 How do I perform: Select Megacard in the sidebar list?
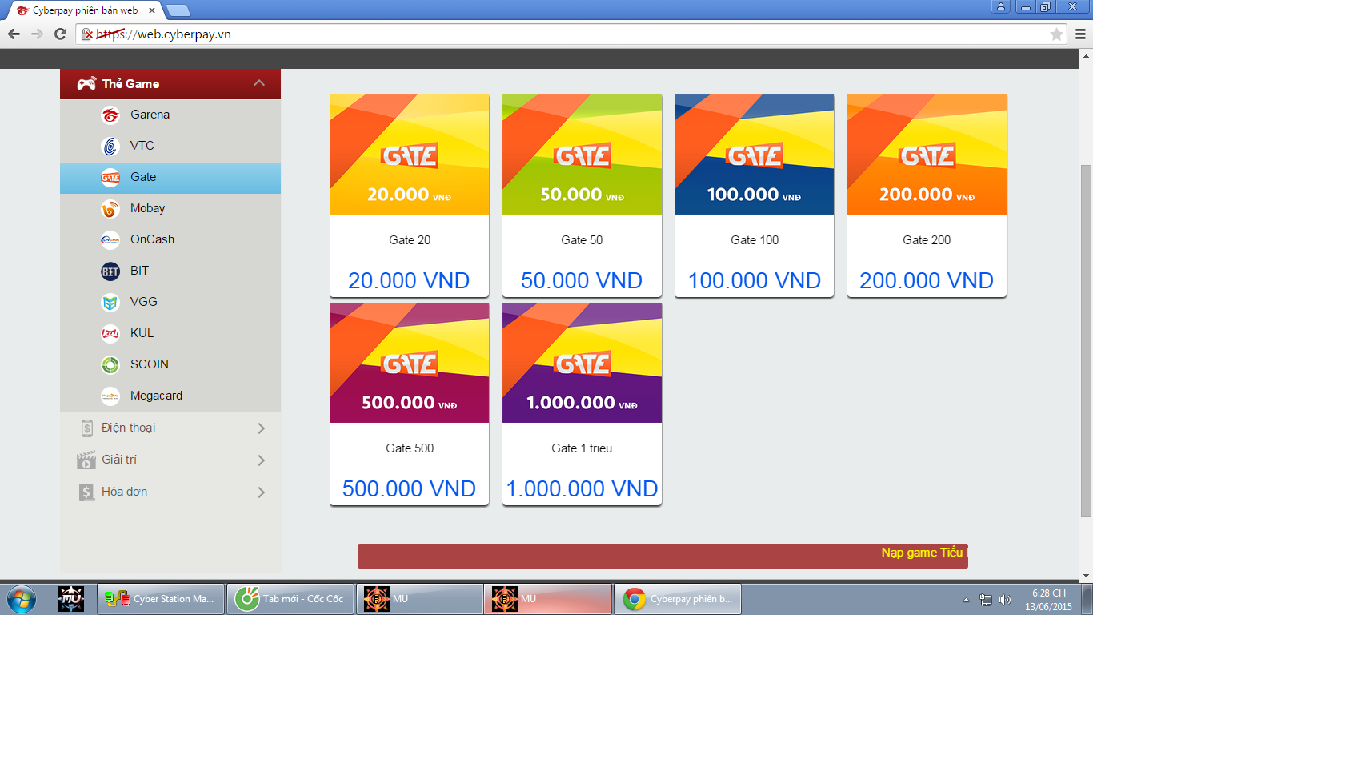170,396
